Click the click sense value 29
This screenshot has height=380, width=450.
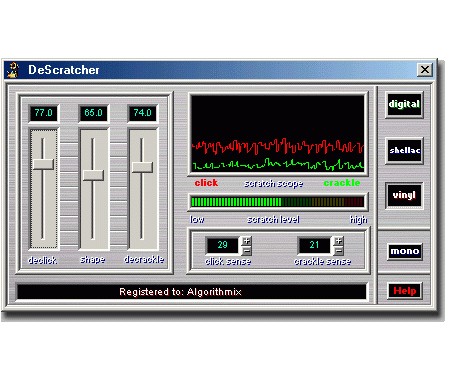[223, 245]
